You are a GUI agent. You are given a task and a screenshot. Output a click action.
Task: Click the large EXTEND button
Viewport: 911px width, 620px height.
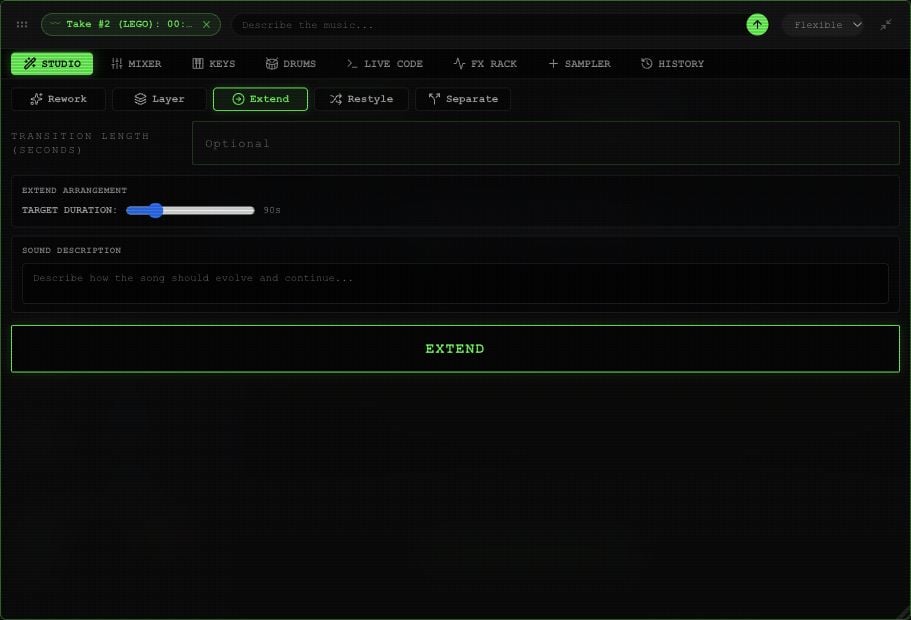pyautogui.click(x=455, y=349)
